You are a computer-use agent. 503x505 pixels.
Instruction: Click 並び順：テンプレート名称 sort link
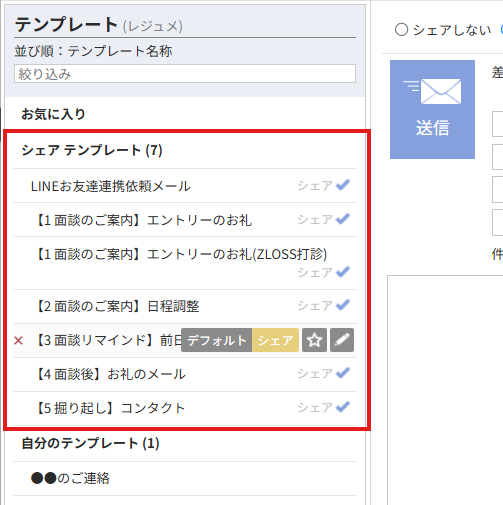tap(93, 51)
